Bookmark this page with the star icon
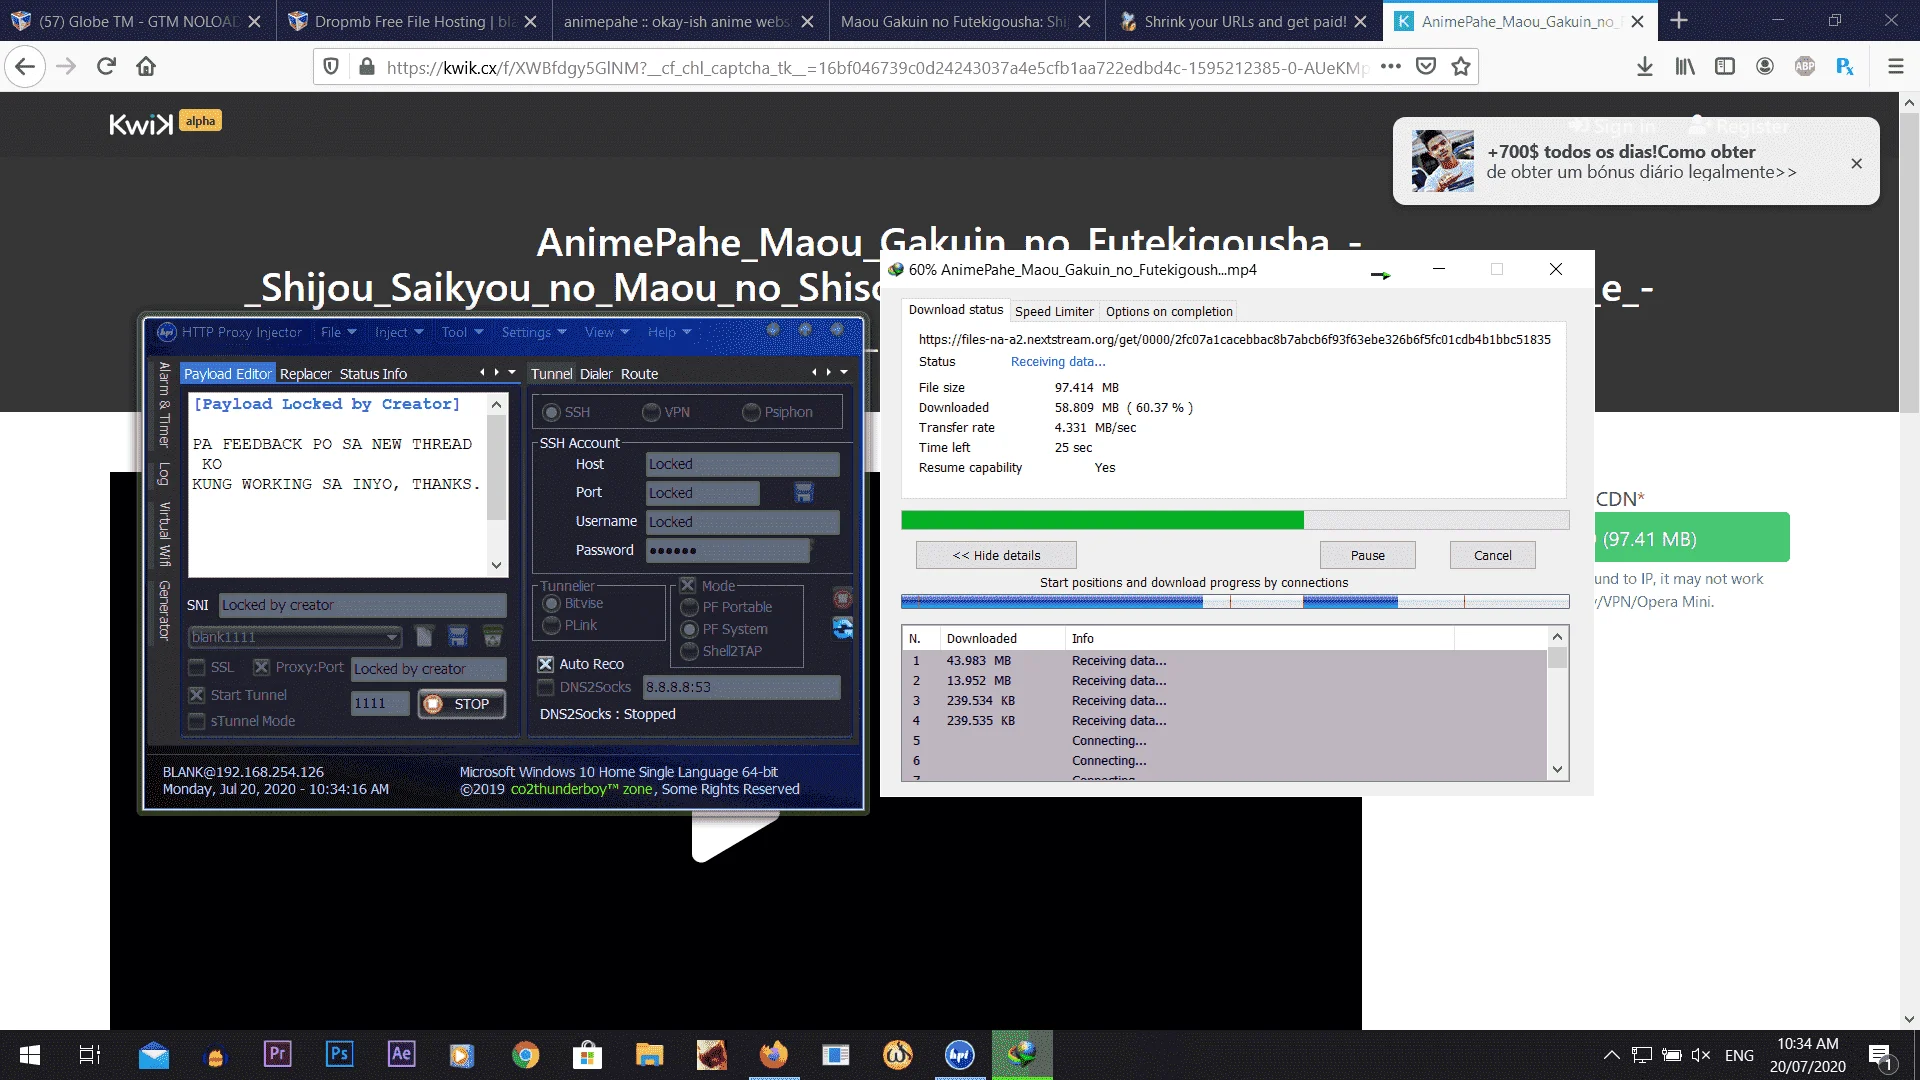 [1461, 66]
